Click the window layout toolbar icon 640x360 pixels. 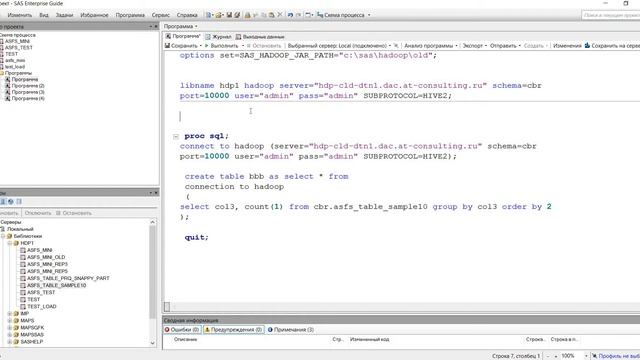pyautogui.click(x=308, y=15)
